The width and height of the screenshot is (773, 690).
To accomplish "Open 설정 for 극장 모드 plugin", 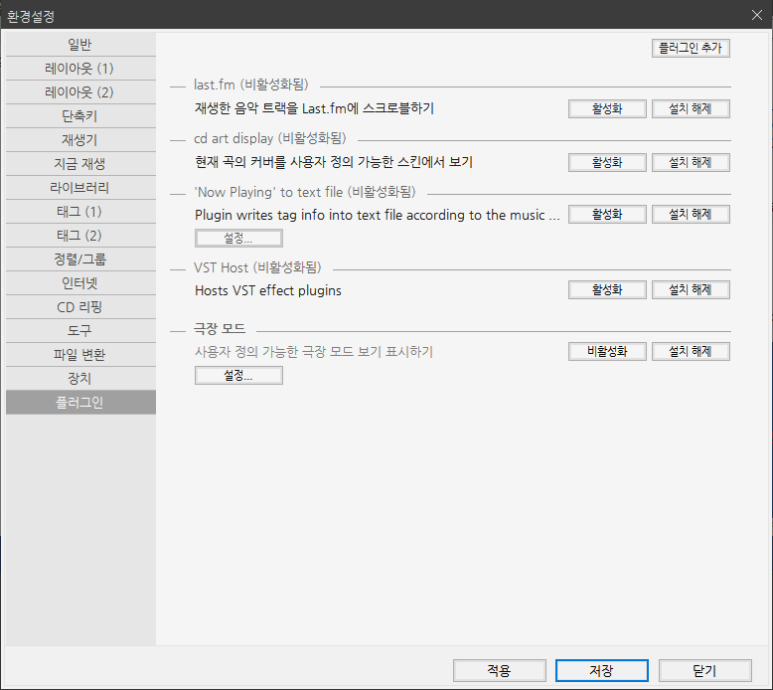I will pos(239,376).
